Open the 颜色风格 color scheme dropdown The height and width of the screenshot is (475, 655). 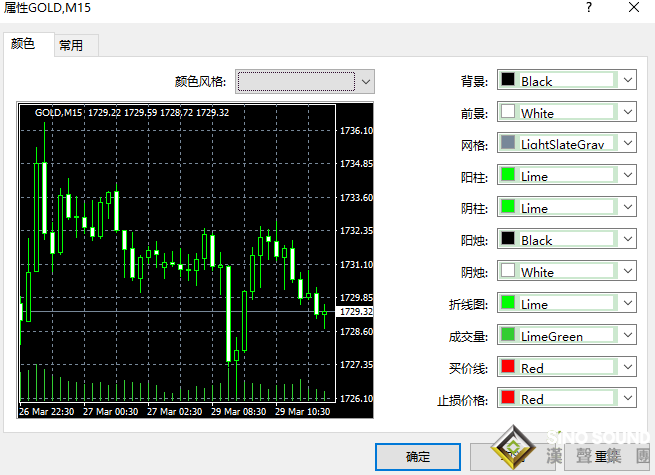(x=305, y=81)
